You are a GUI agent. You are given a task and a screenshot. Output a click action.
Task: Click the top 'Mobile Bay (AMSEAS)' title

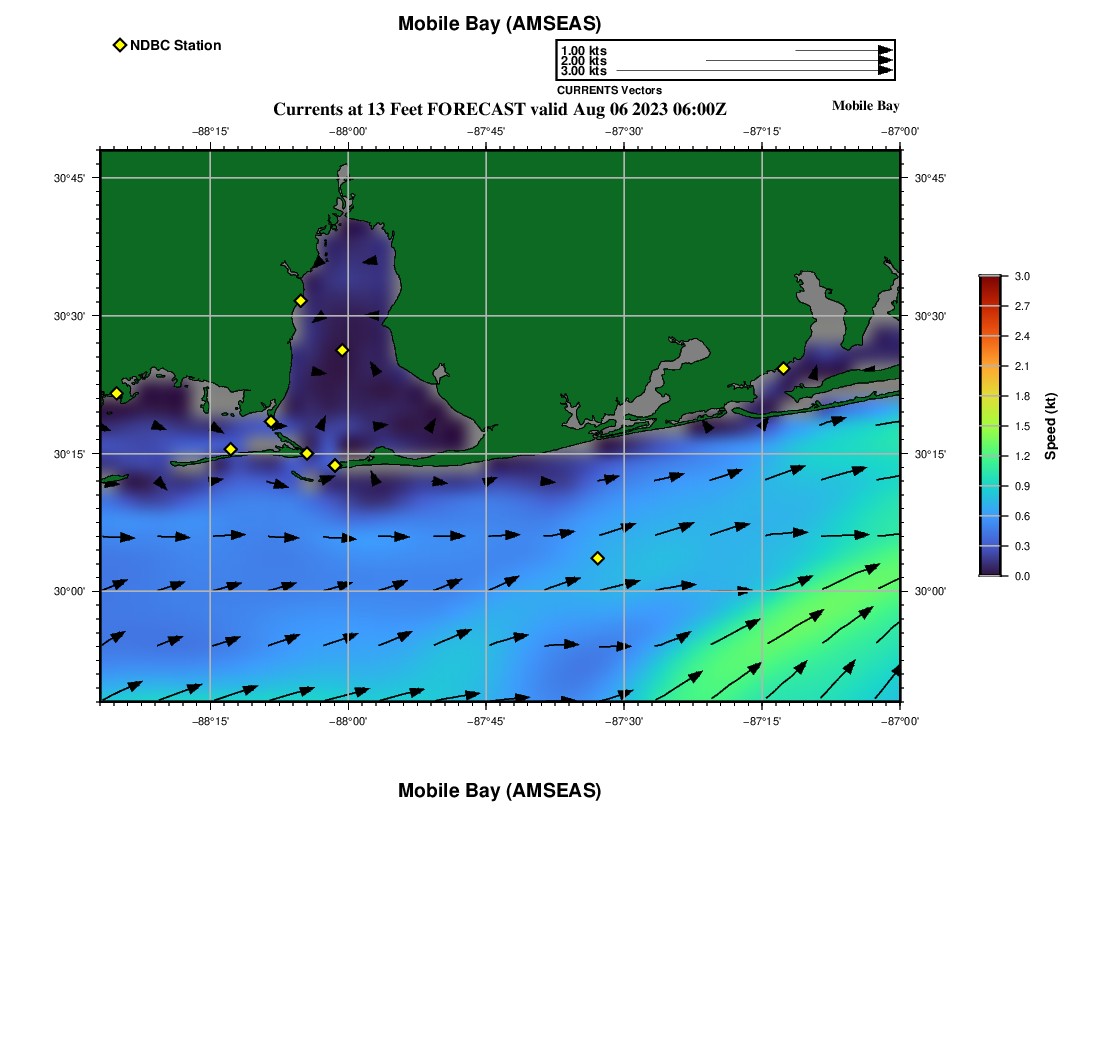pyautogui.click(x=499, y=24)
